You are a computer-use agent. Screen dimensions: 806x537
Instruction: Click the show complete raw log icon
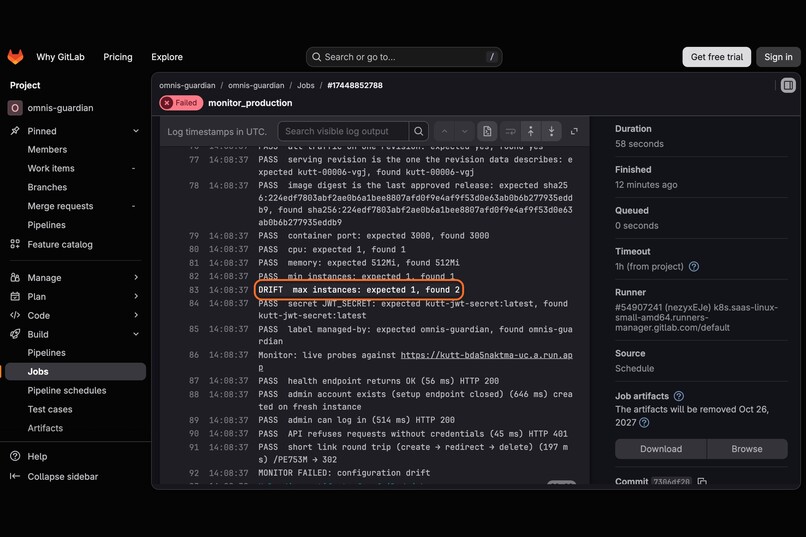click(487, 132)
